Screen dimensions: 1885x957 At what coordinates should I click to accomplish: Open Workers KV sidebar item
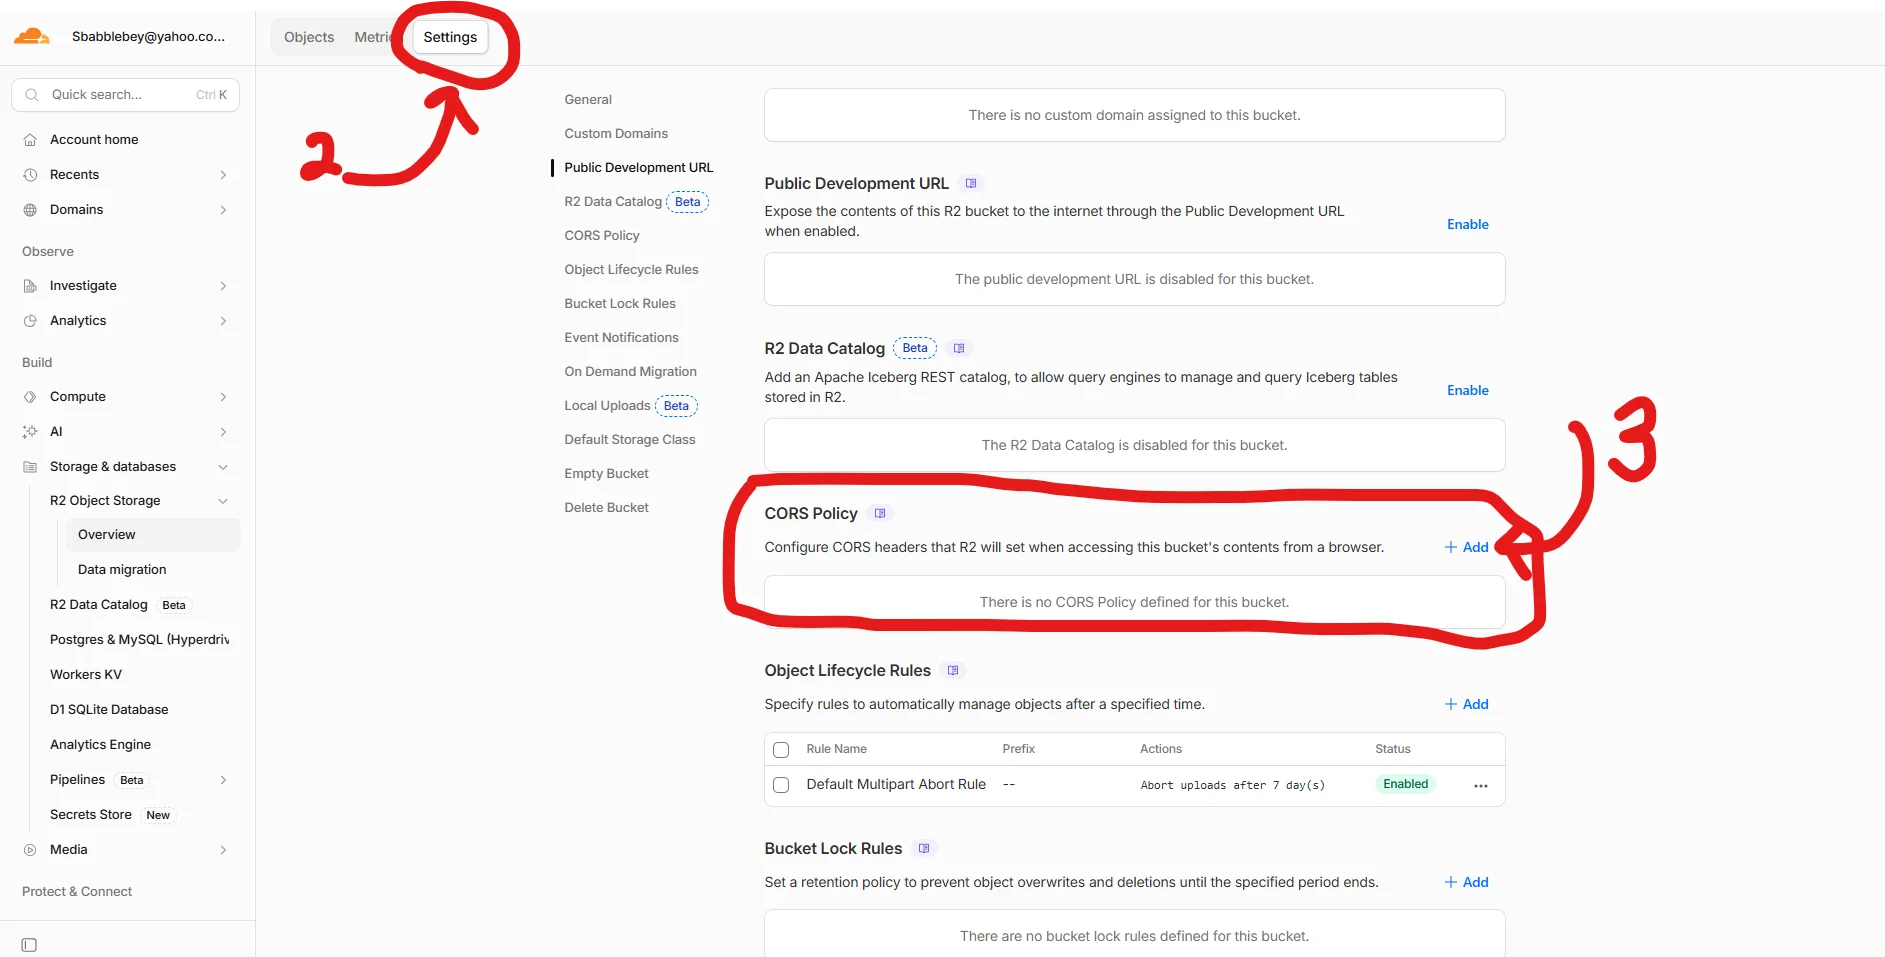[x=86, y=675]
